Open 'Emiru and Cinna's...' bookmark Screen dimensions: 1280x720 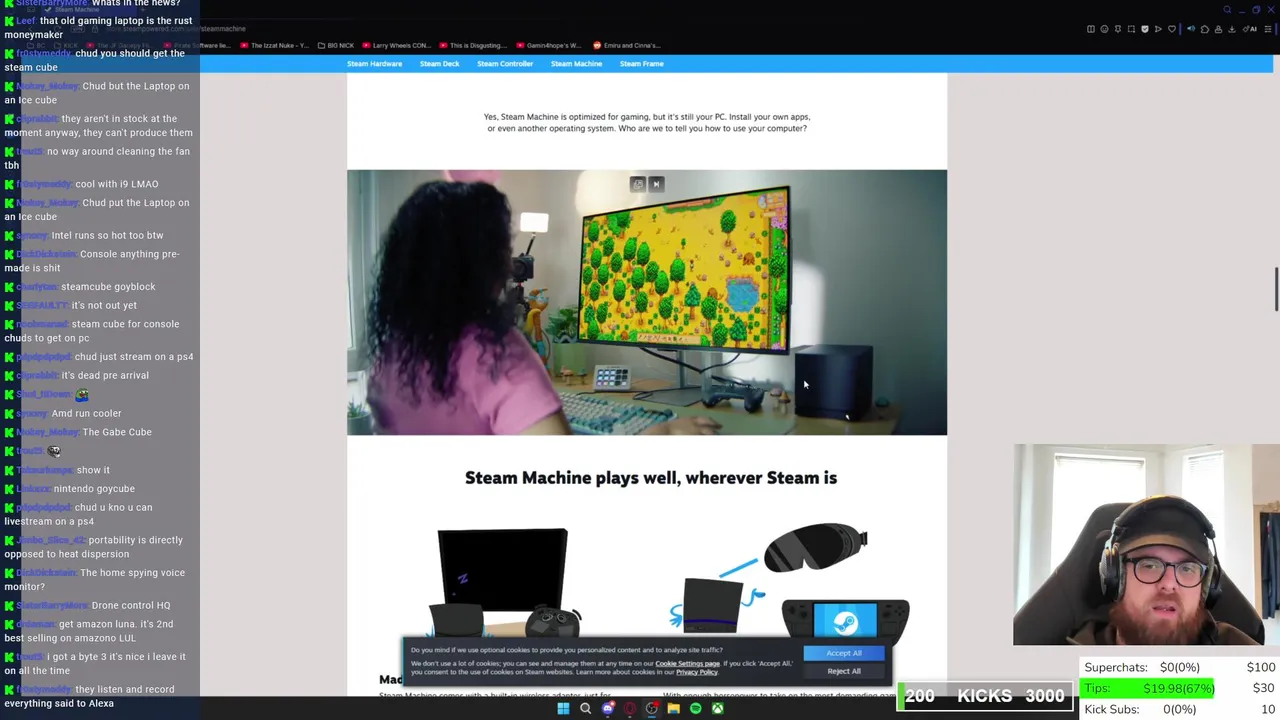coord(626,45)
